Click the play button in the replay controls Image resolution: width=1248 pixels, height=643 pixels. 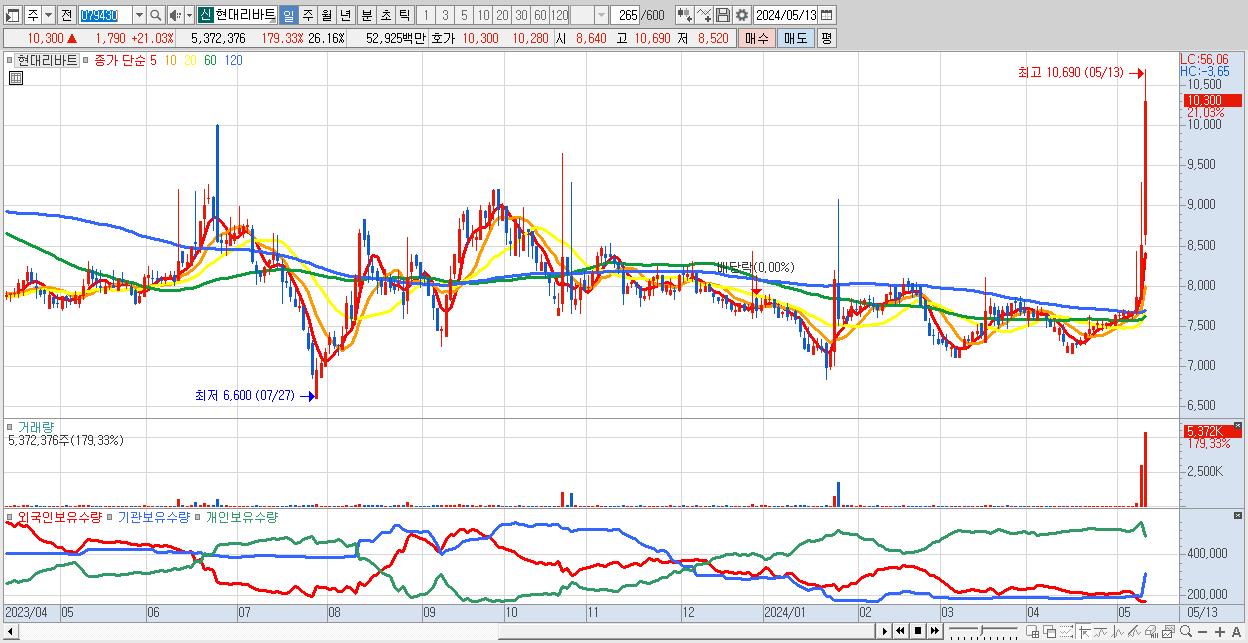pyautogui.click(x=885, y=631)
